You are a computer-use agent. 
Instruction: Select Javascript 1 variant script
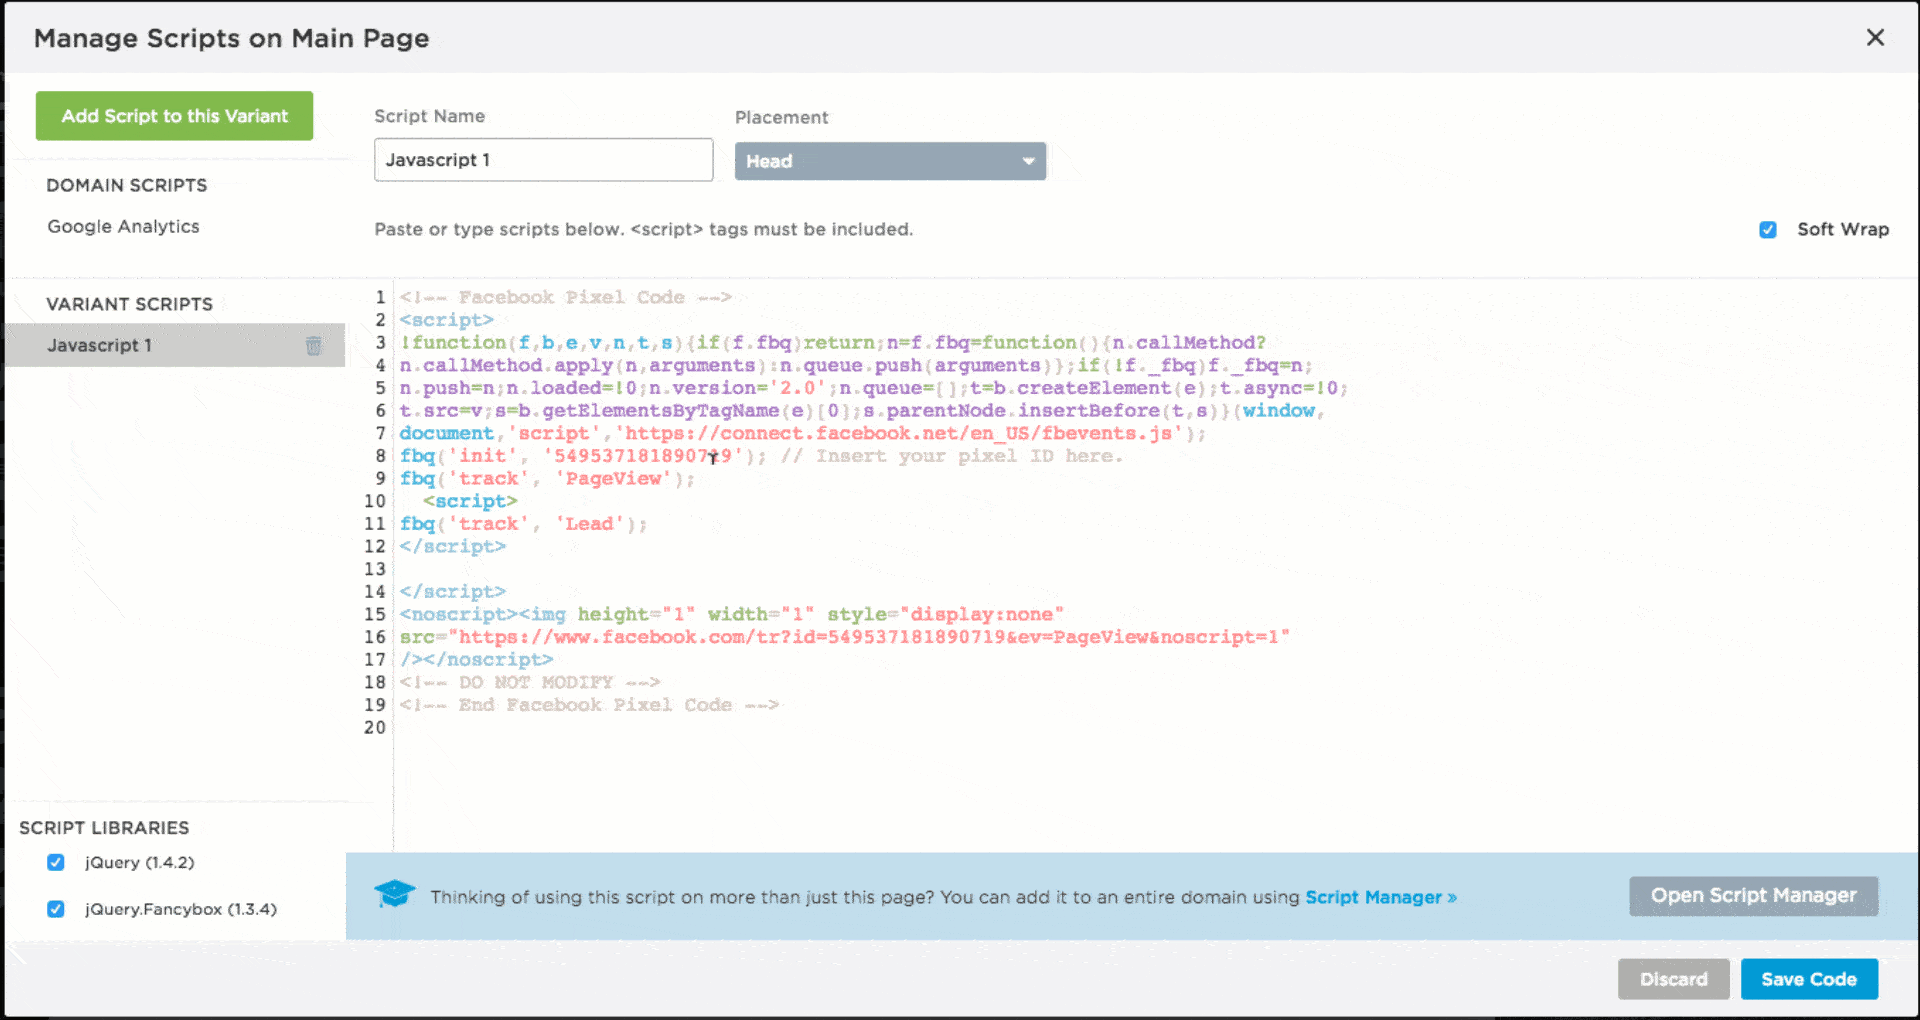(x=175, y=345)
